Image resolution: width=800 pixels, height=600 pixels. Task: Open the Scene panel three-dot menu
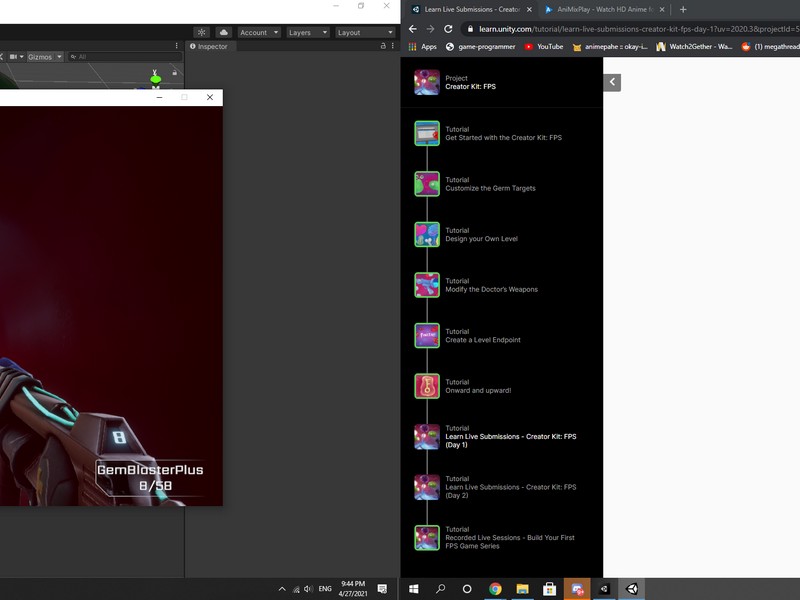point(177,46)
